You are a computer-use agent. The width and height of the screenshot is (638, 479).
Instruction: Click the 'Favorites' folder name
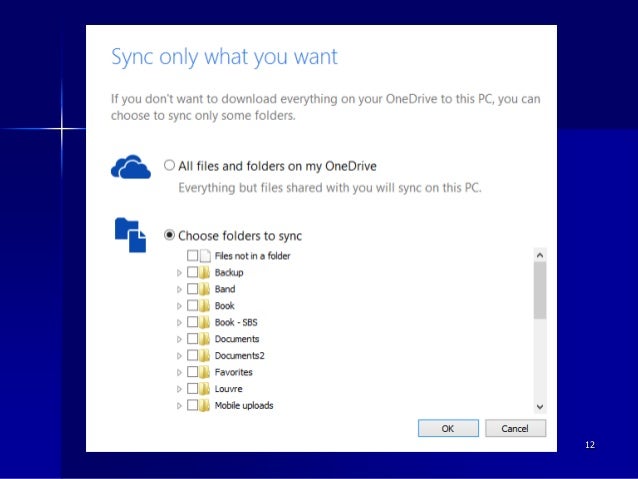coord(234,372)
